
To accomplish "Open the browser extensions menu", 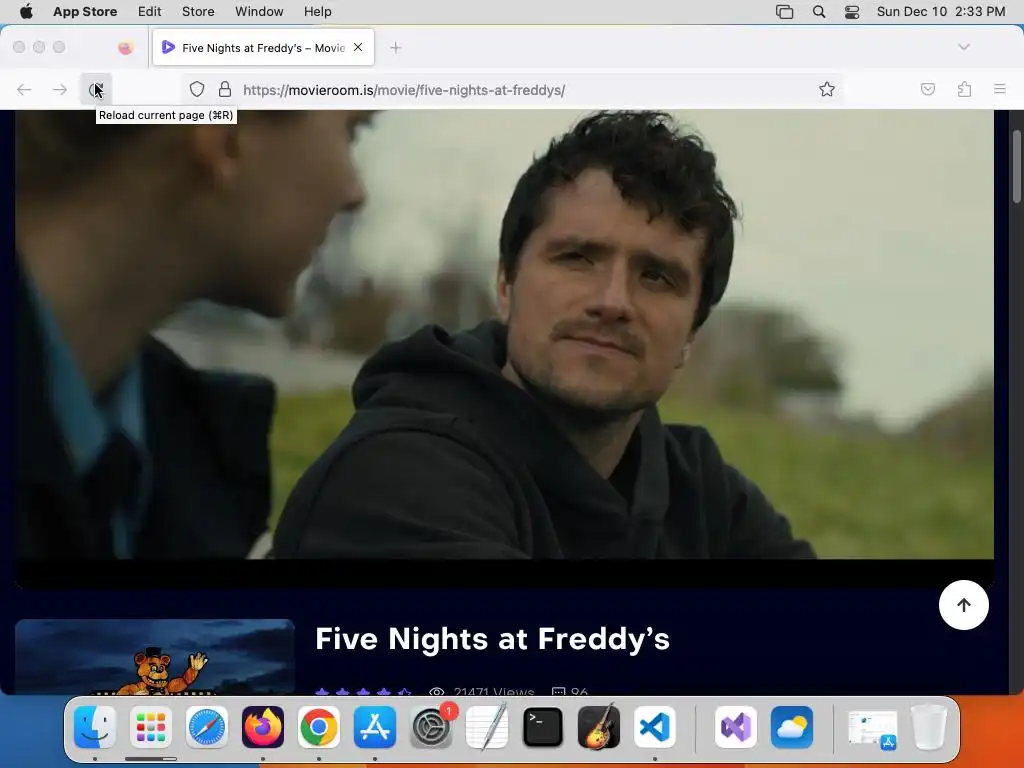I will (964, 89).
